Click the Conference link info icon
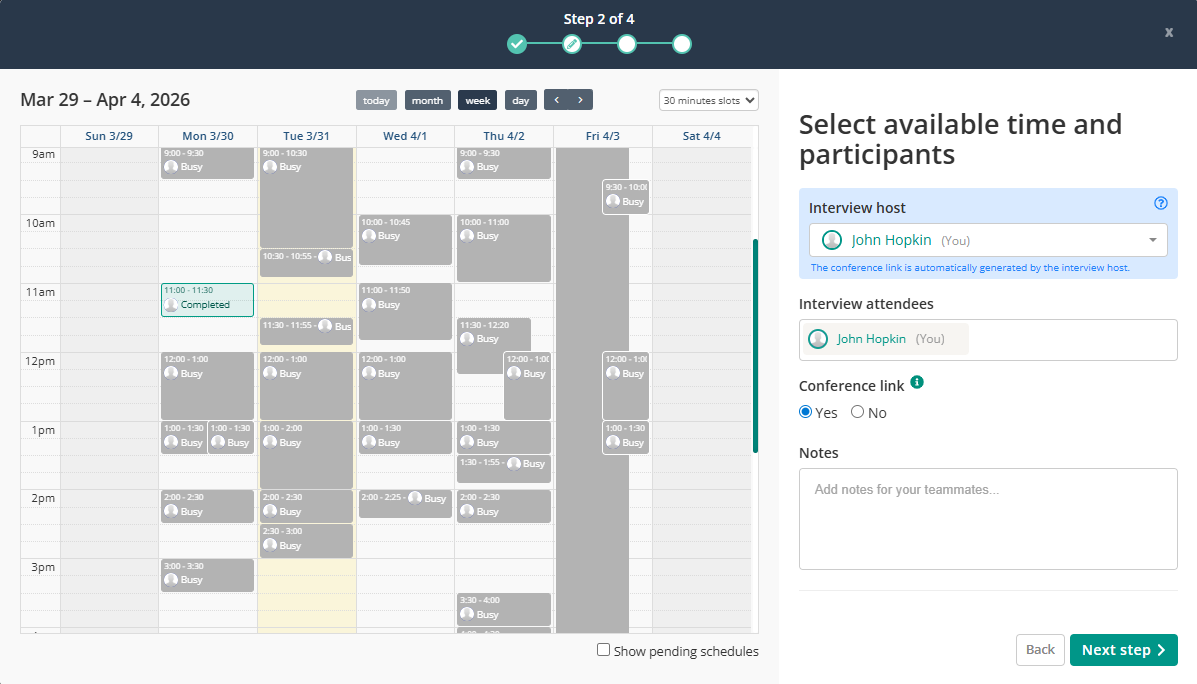1197x684 pixels. (917, 383)
